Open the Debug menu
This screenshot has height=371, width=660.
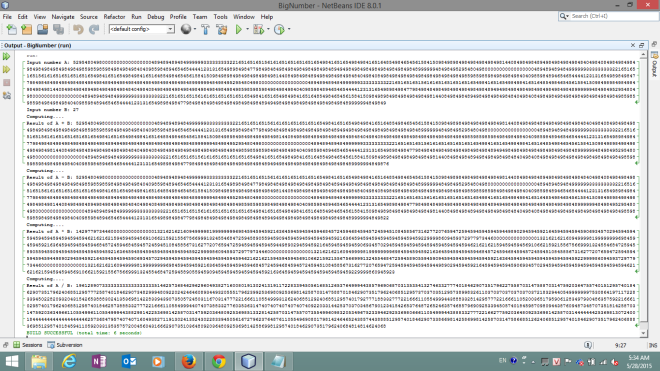(156, 17)
